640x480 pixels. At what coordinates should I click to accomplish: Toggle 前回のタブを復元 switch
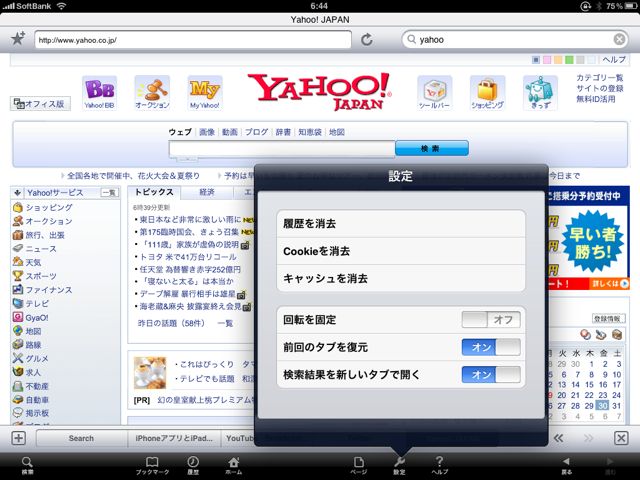[x=491, y=347]
